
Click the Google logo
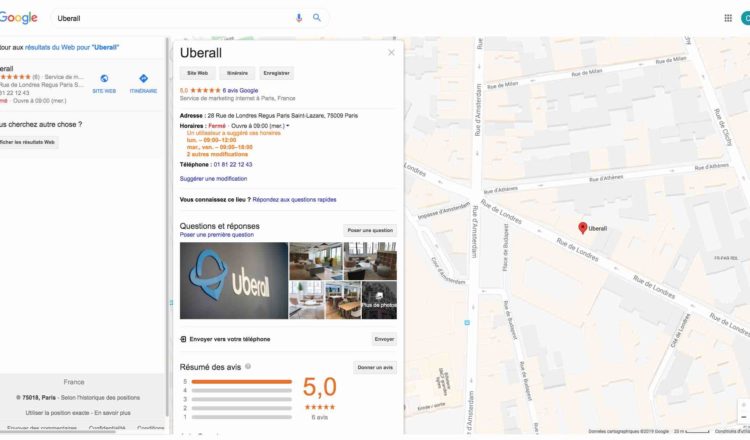pyautogui.click(x=18, y=18)
